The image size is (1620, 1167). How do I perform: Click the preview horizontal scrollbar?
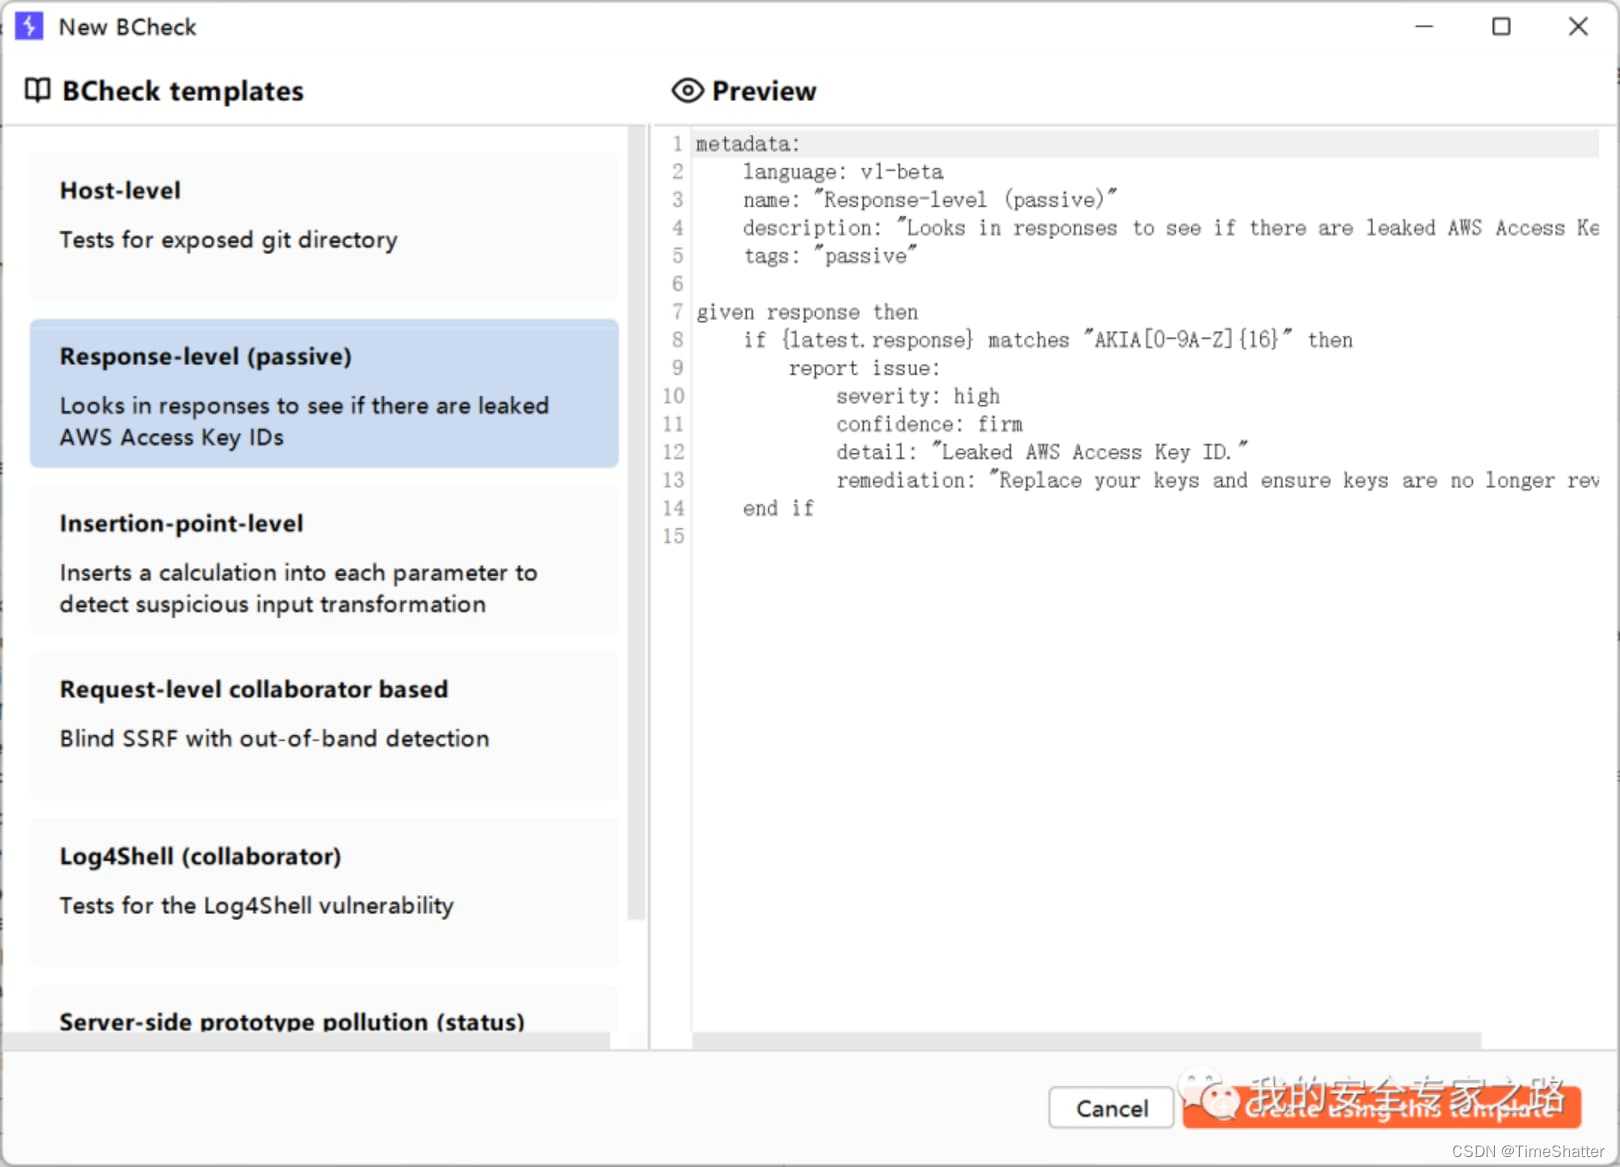[x=1086, y=1041]
